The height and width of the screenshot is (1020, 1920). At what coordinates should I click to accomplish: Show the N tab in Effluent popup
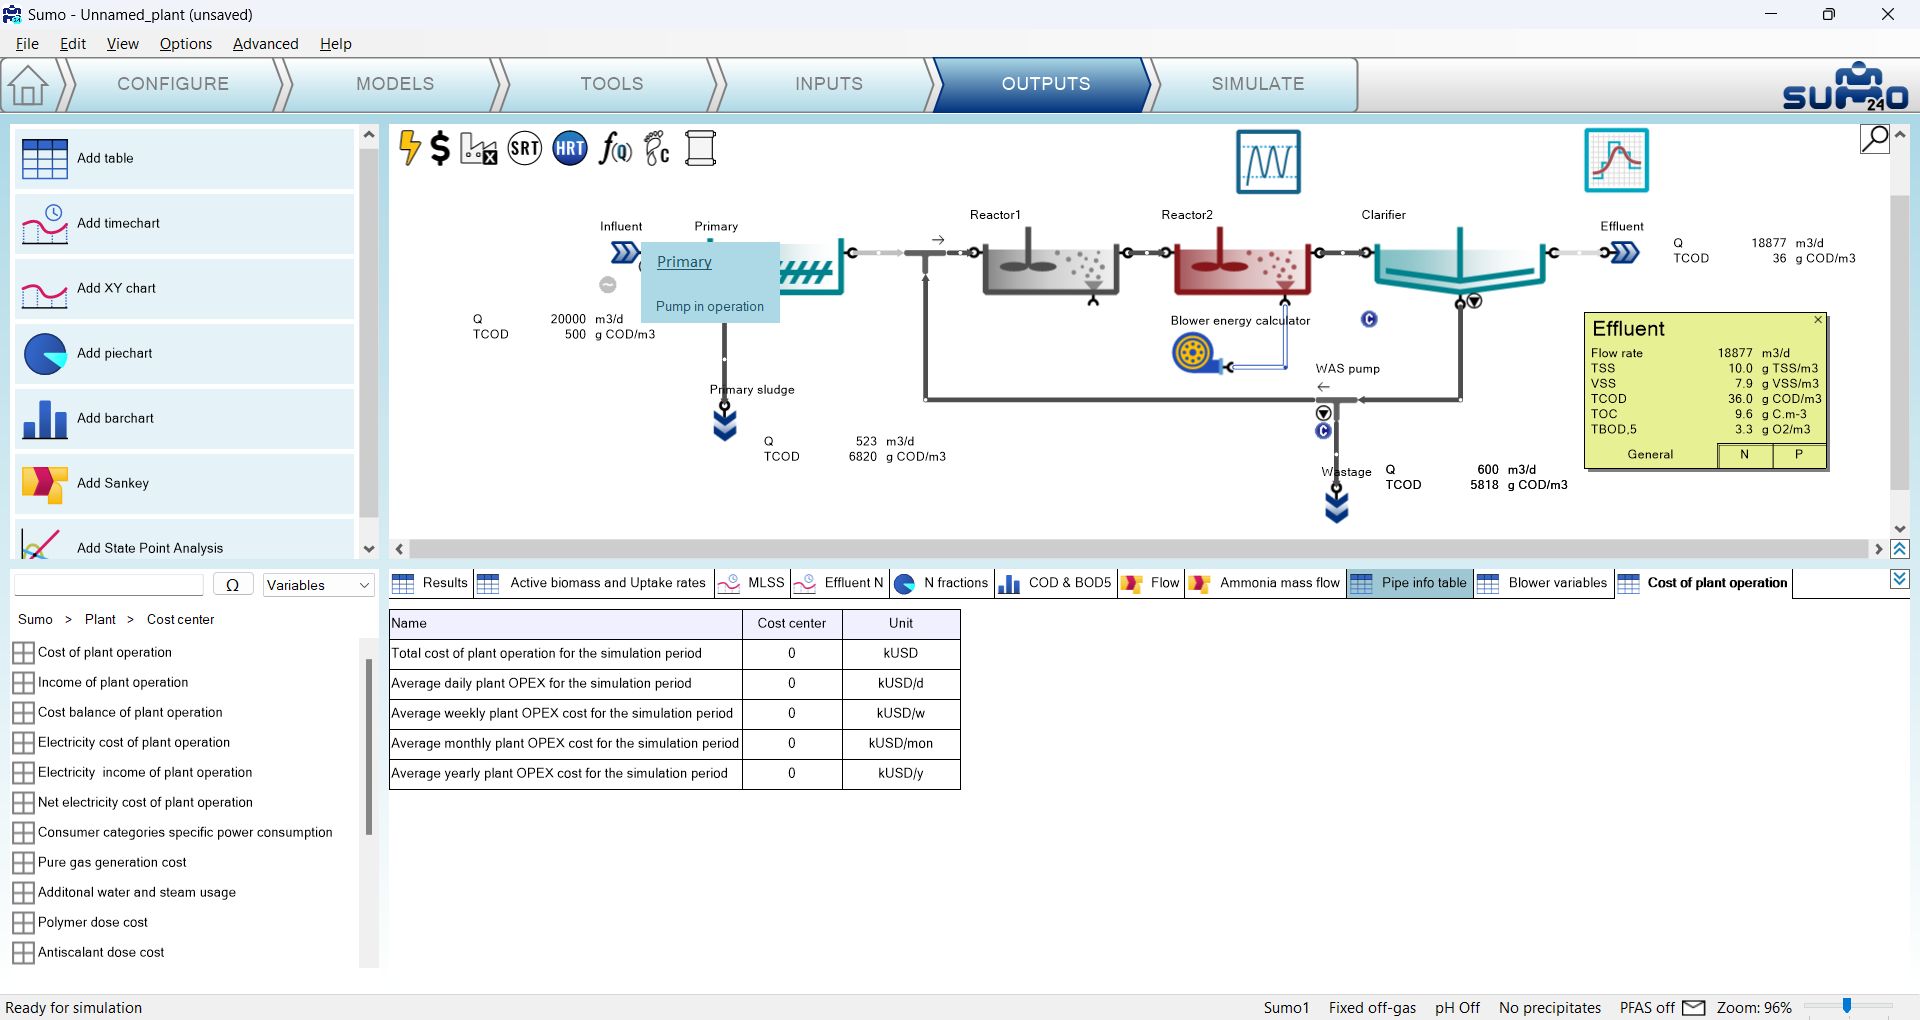click(1745, 455)
